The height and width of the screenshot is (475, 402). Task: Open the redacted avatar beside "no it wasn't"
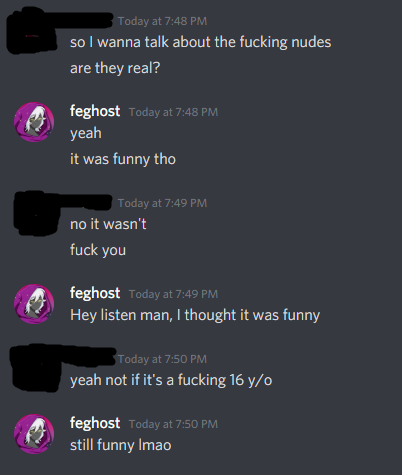[36, 213]
